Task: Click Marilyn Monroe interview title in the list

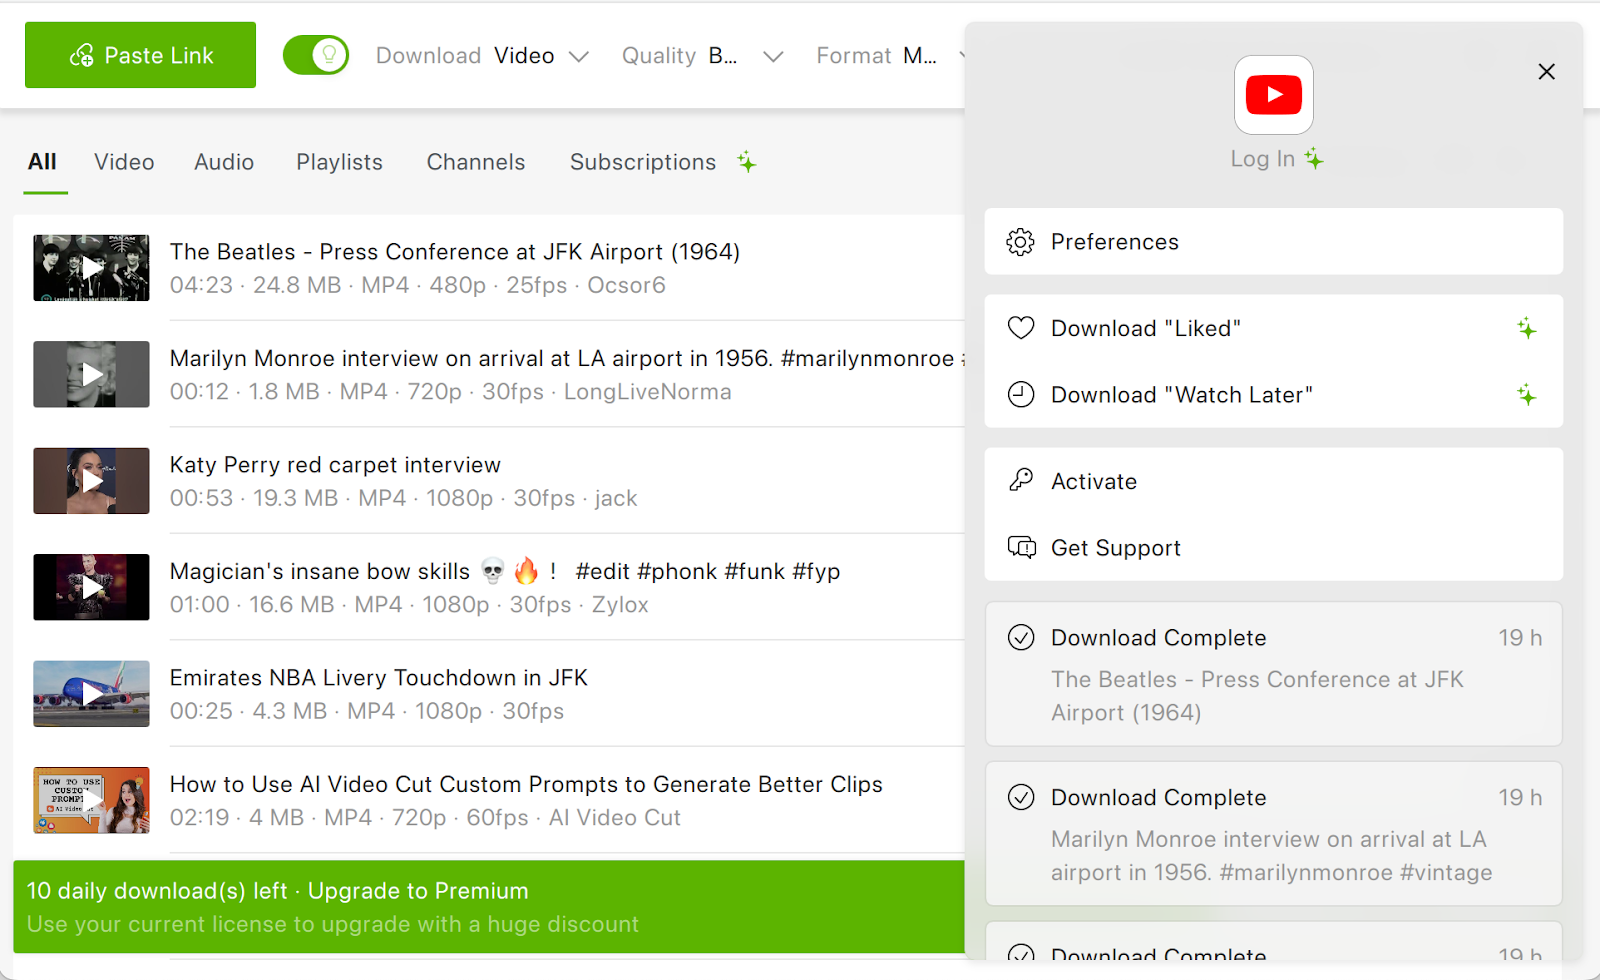Action: coord(567,358)
